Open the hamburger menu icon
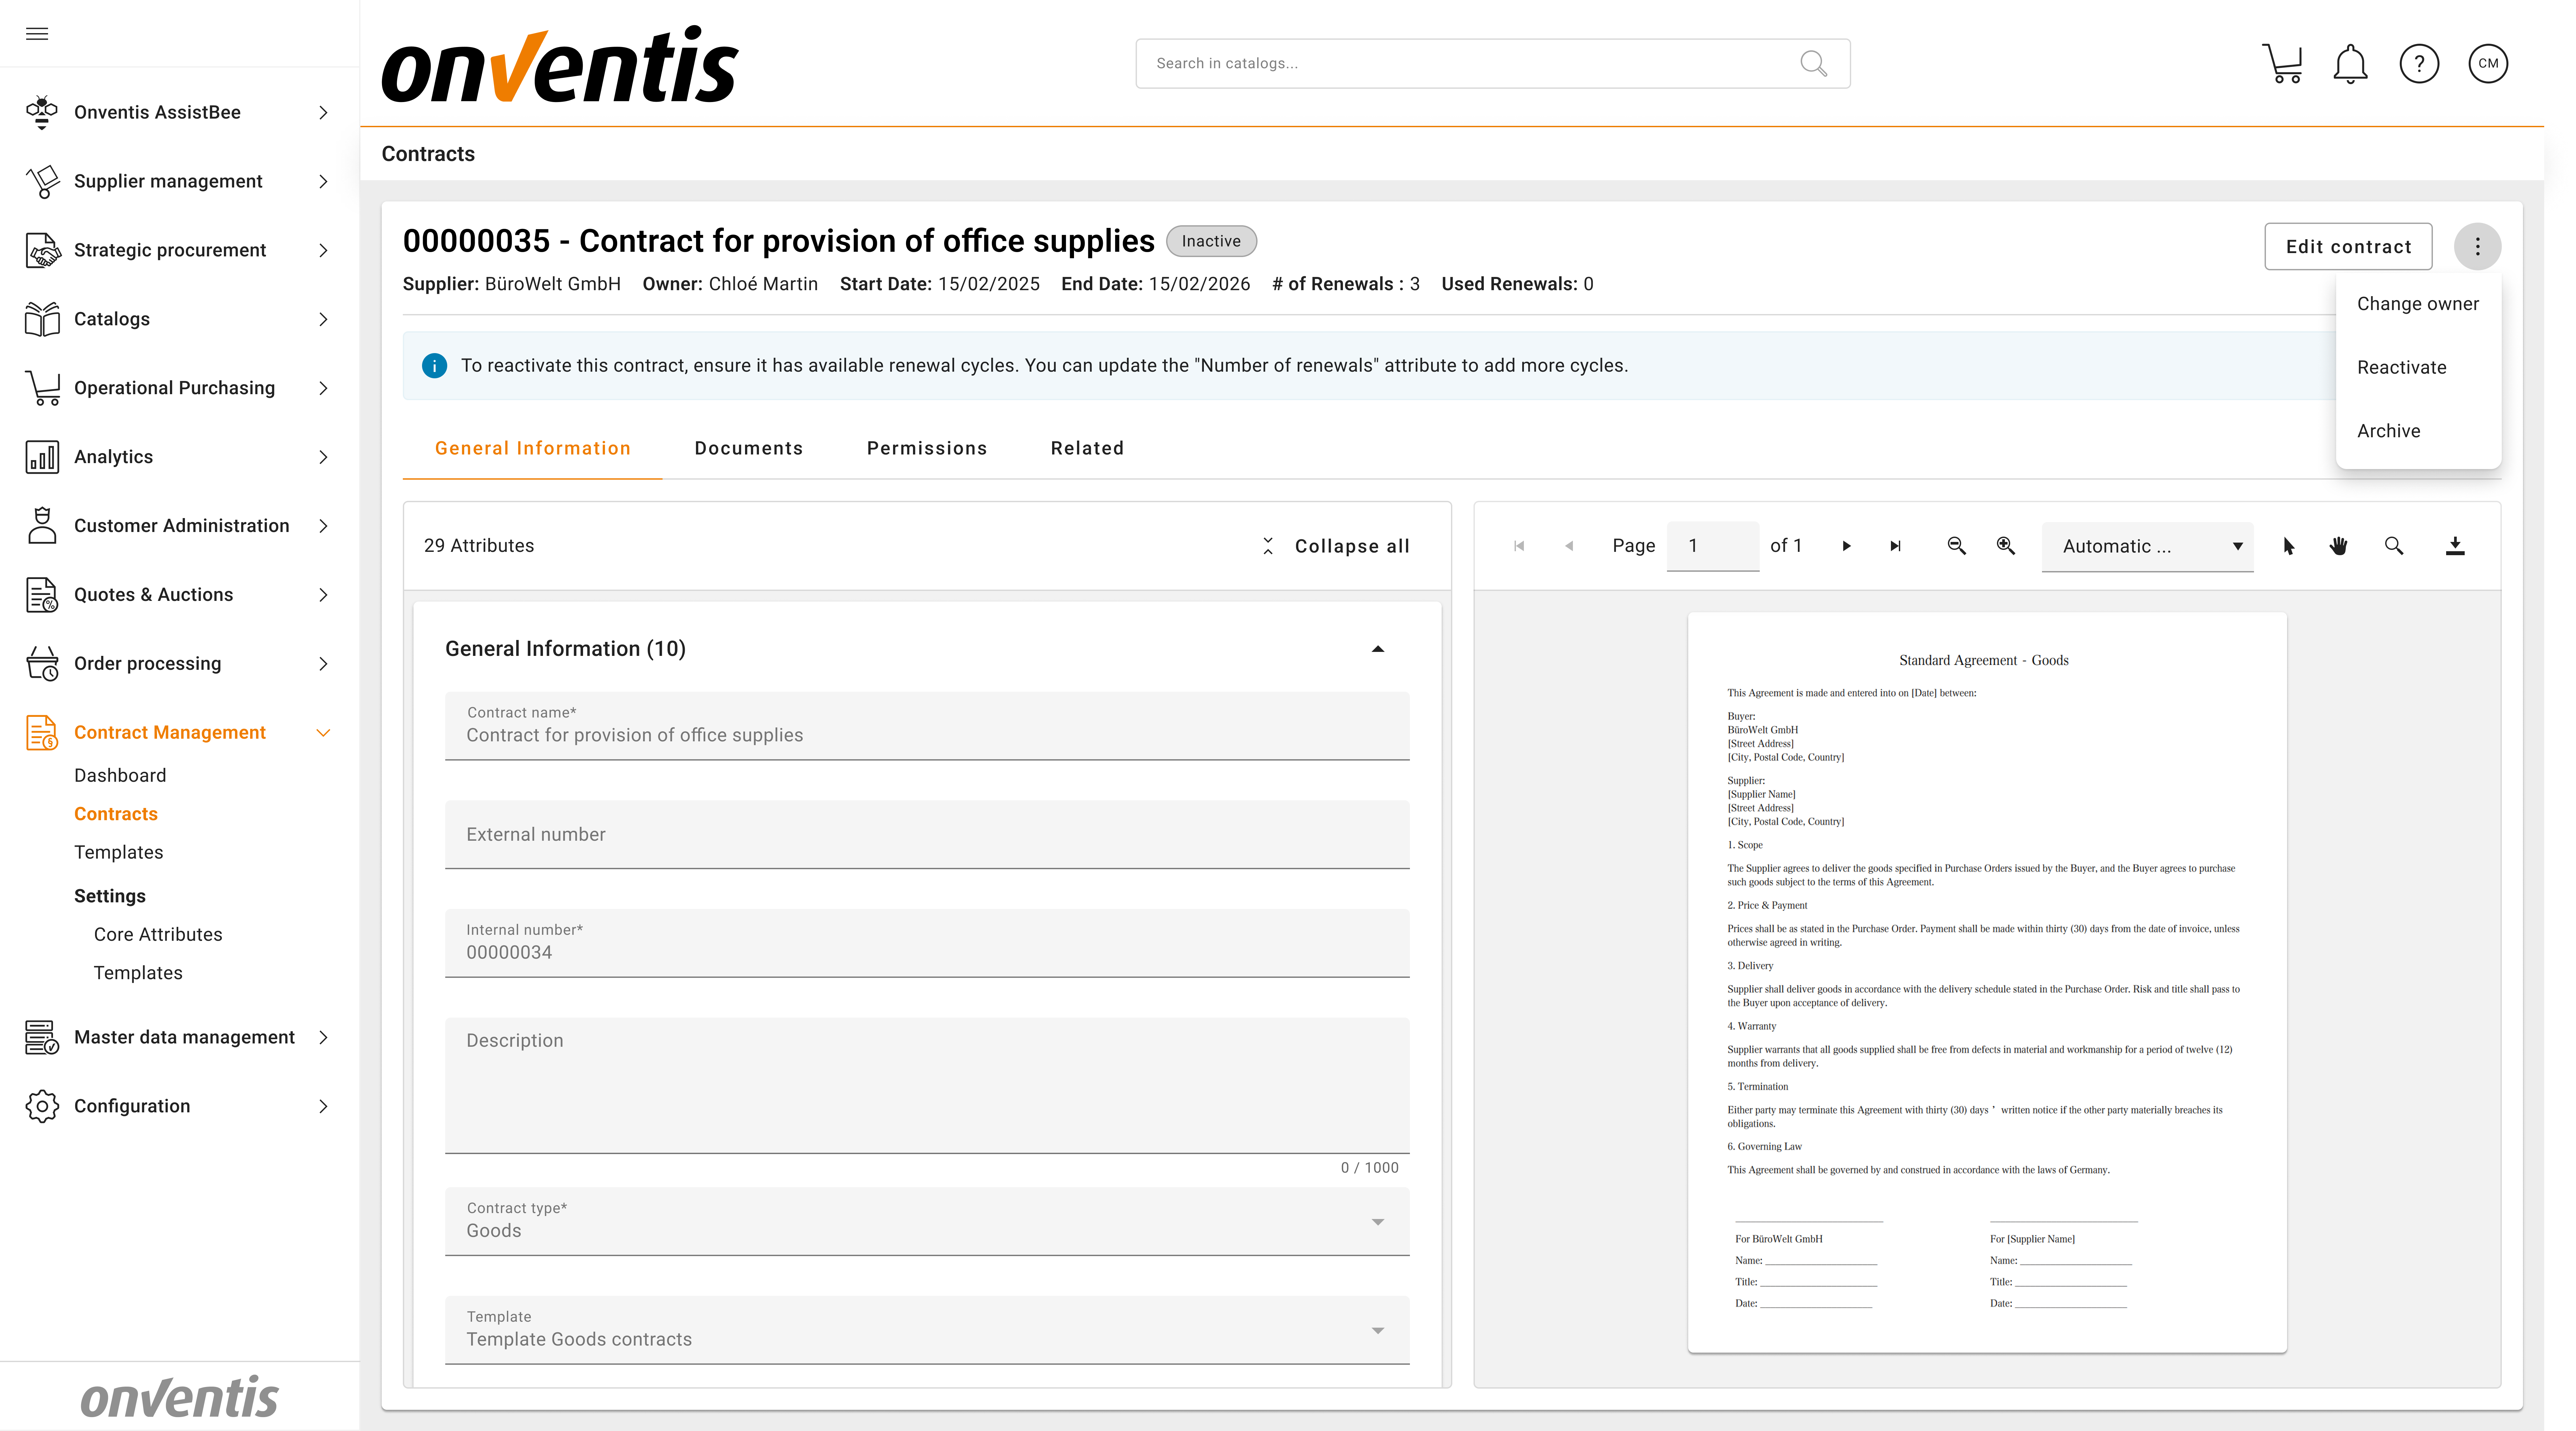This screenshot has height=1431, width=2576. [x=37, y=34]
